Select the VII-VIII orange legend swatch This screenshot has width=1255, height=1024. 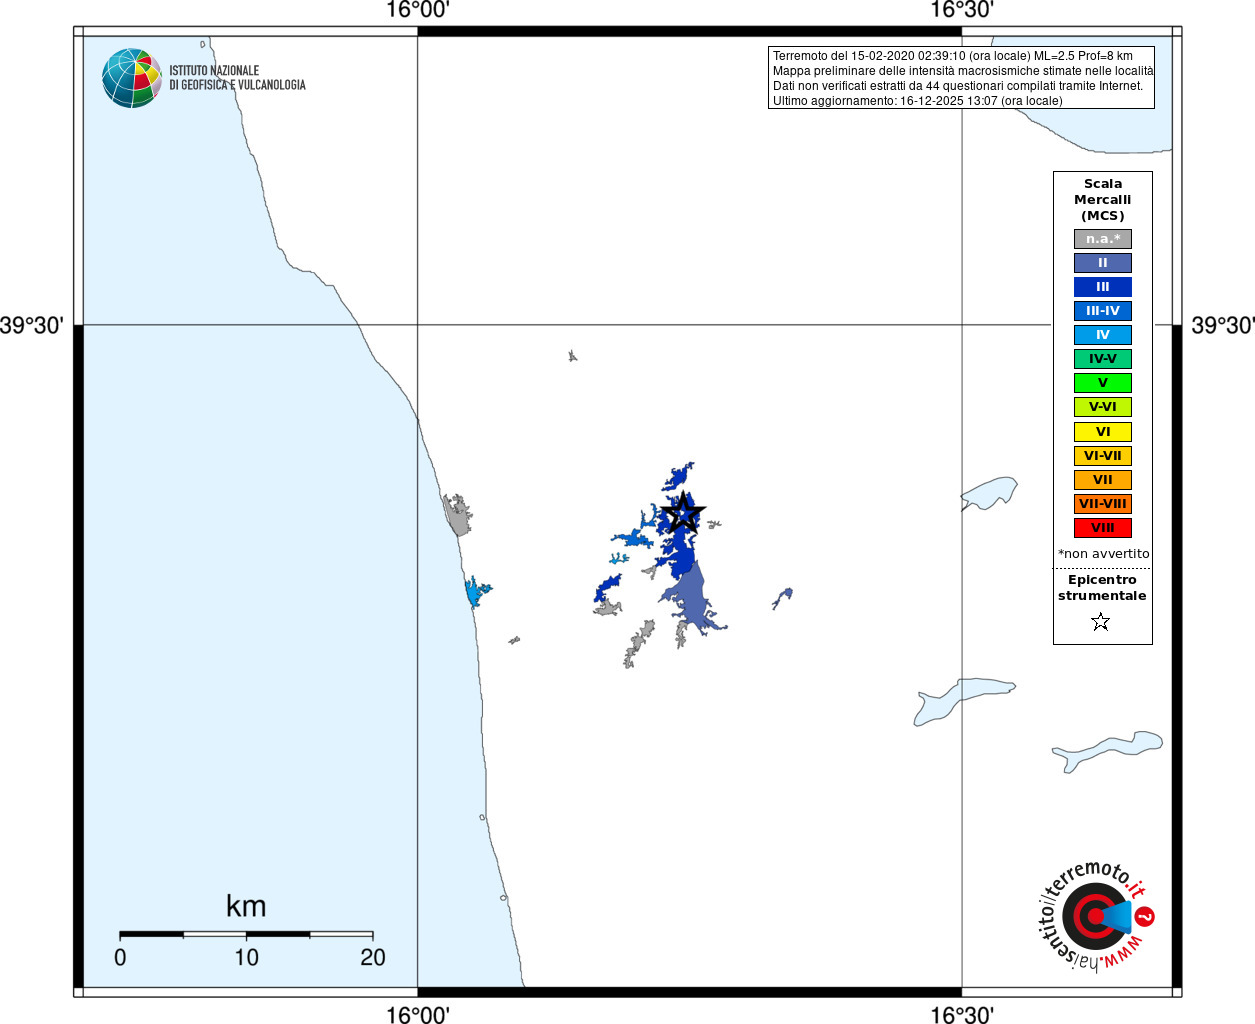[x=1103, y=504]
